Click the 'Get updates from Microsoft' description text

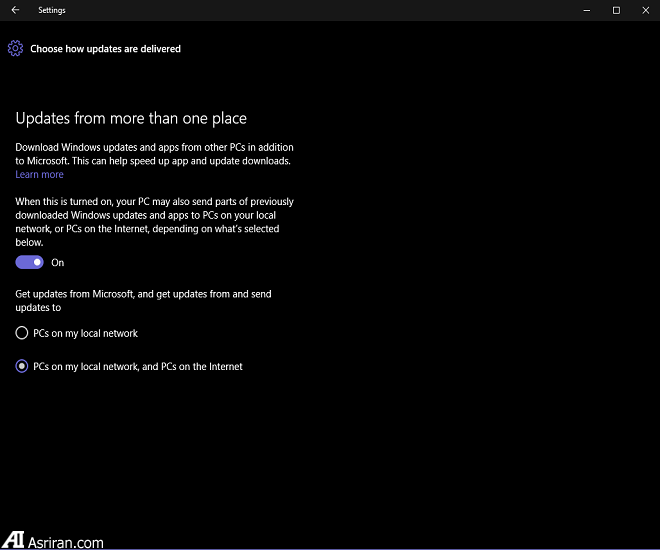click(143, 301)
